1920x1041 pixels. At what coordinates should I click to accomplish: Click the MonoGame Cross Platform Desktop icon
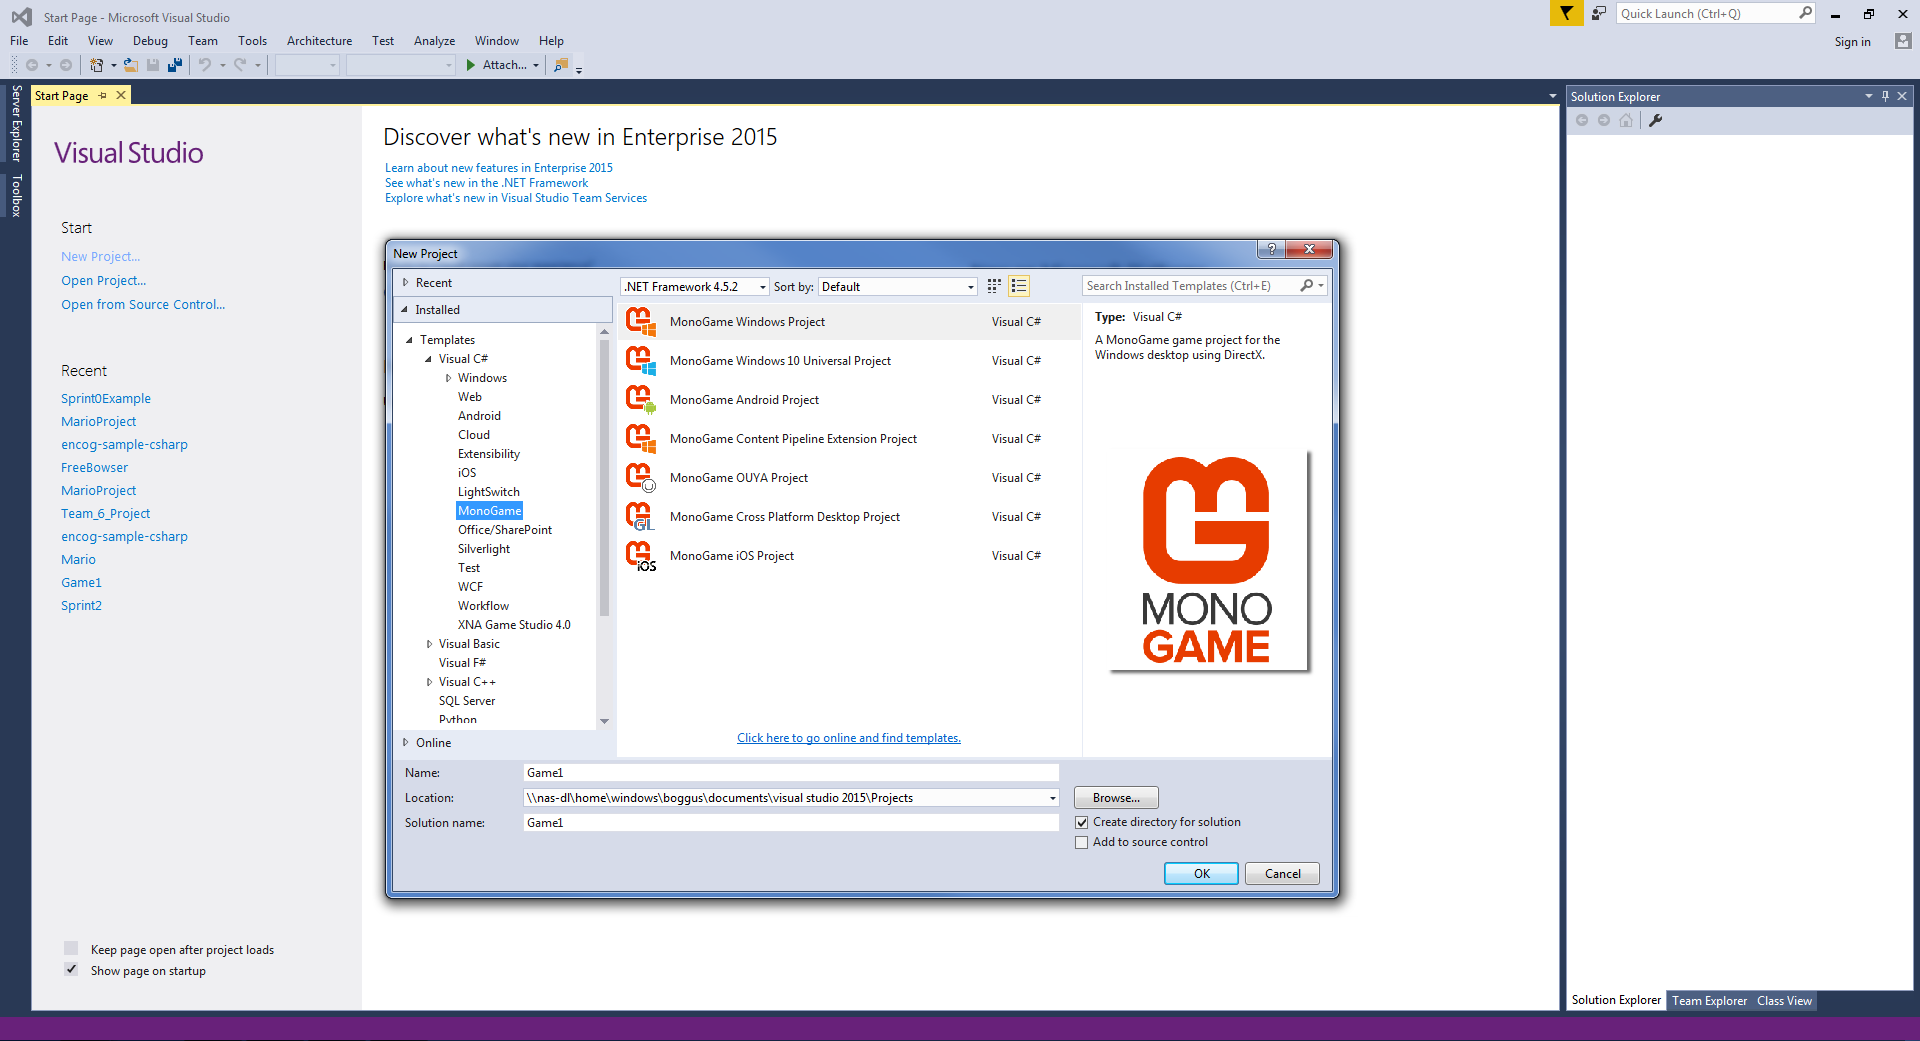point(641,517)
